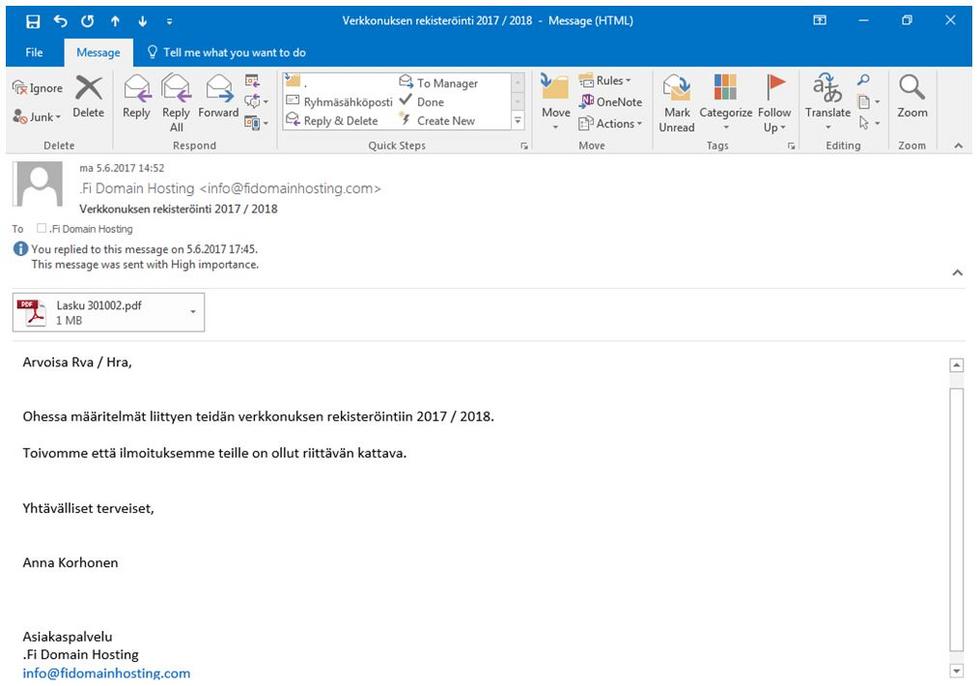The image size is (980, 686).
Task: Open attachment options dropdown arrow
Action: click(193, 312)
